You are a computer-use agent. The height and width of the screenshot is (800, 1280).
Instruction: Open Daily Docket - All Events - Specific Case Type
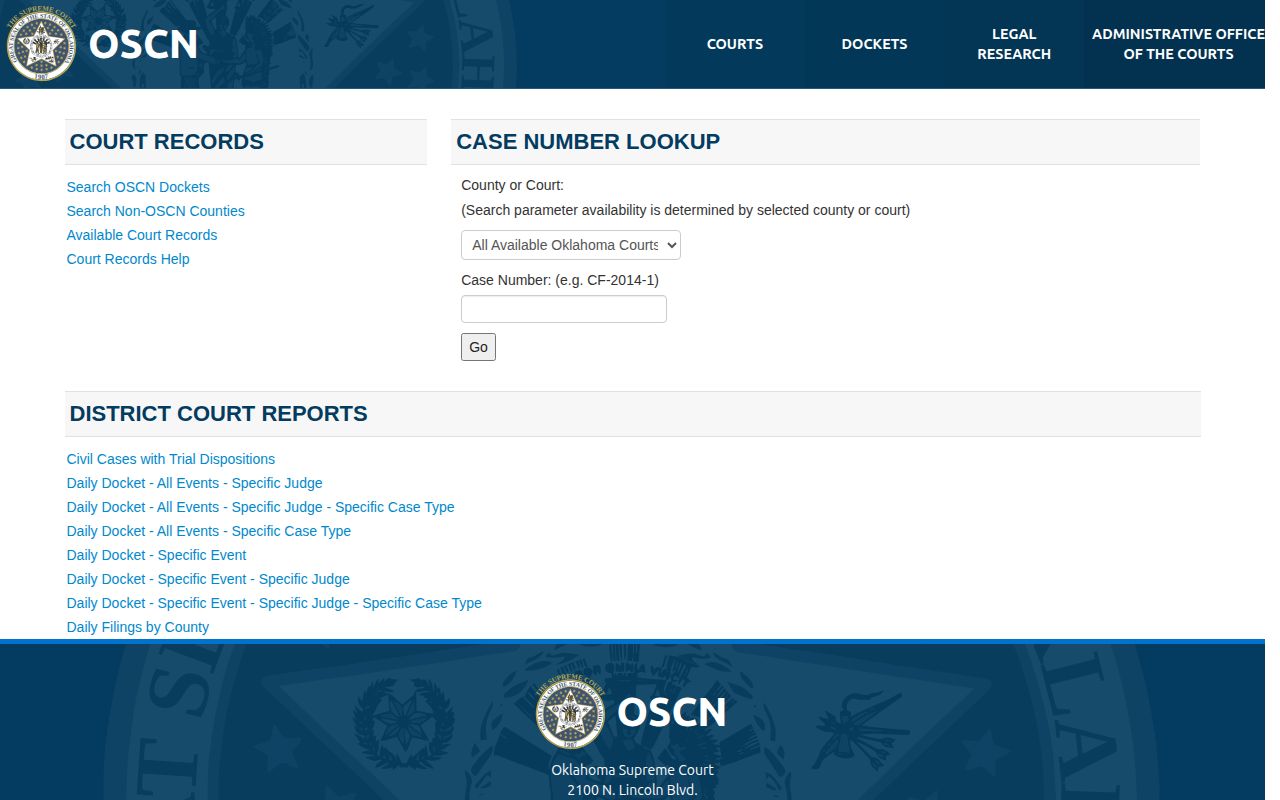[x=209, y=531]
